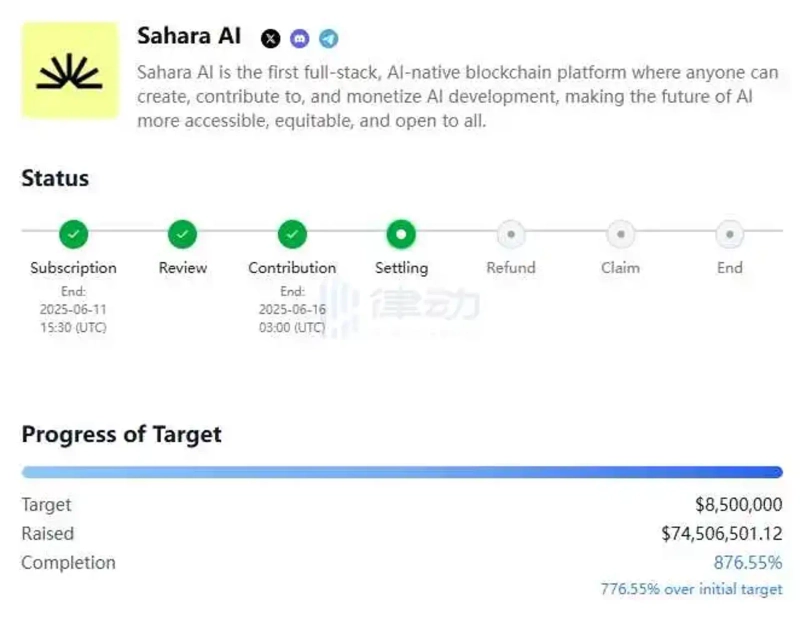Image resolution: width=800 pixels, height=622 pixels.
Task: Click the 776.55% over initial target text
Action: point(691,589)
